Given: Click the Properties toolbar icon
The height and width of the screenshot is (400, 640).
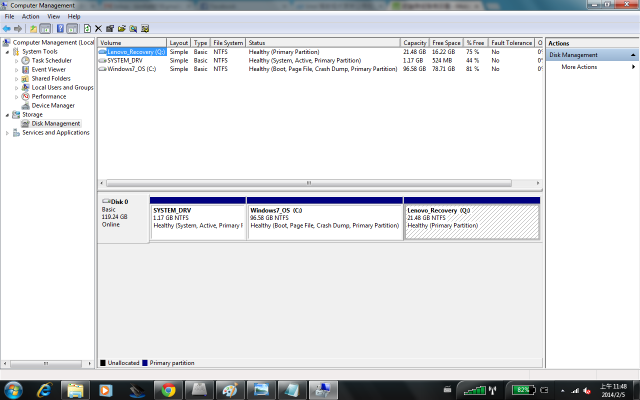Looking at the screenshot, I should [110, 29].
